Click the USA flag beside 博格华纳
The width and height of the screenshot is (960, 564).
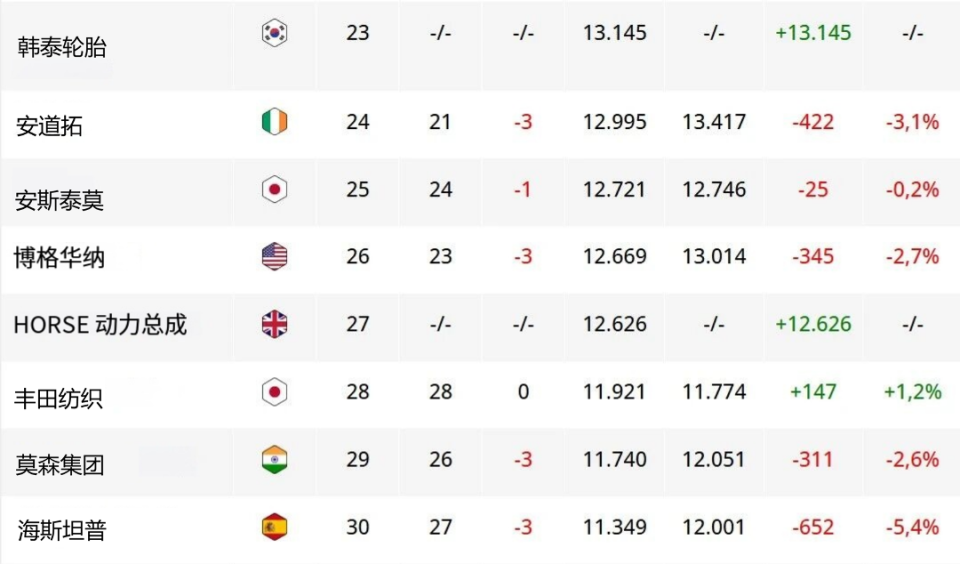pos(274,257)
